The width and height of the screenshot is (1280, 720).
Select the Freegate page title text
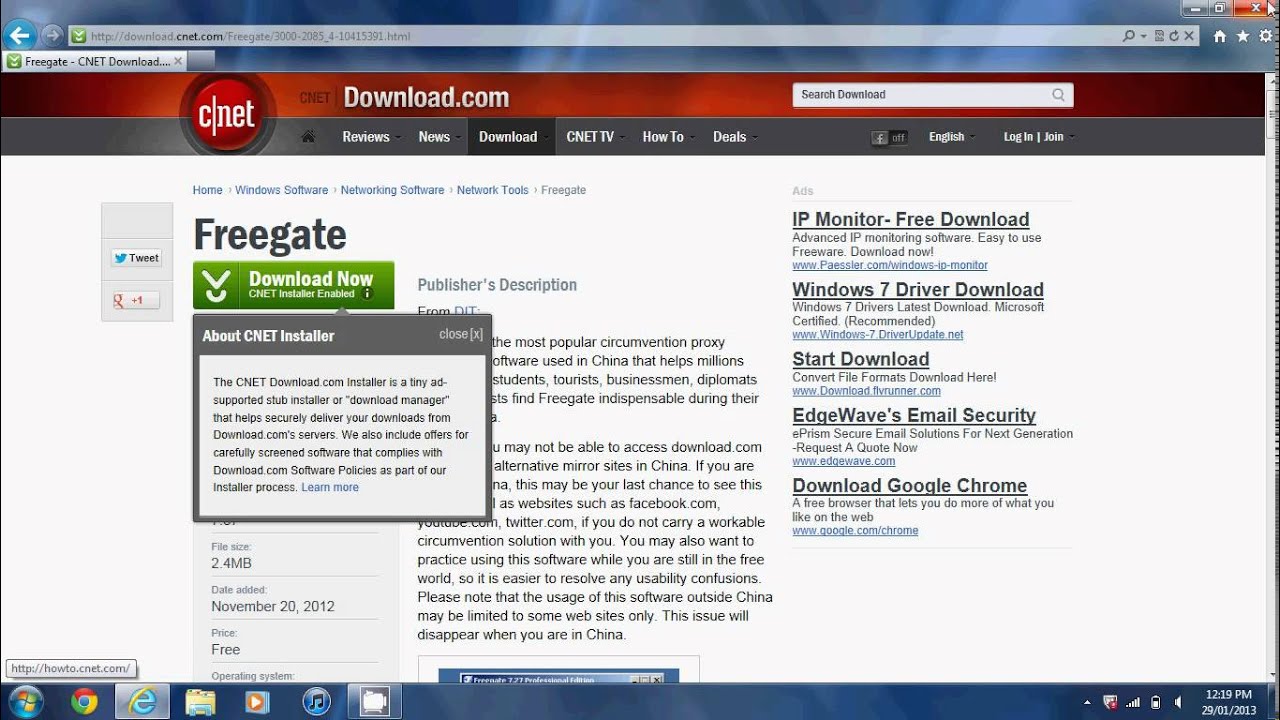point(270,235)
